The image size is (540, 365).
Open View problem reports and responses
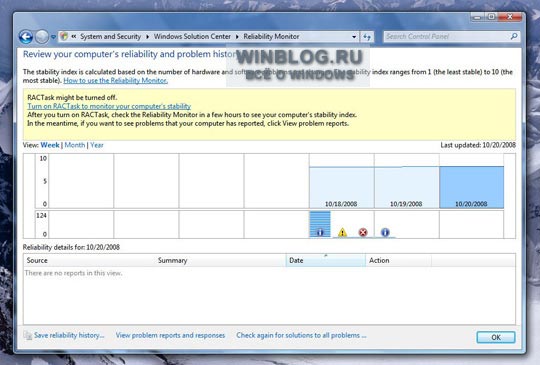(x=170, y=335)
